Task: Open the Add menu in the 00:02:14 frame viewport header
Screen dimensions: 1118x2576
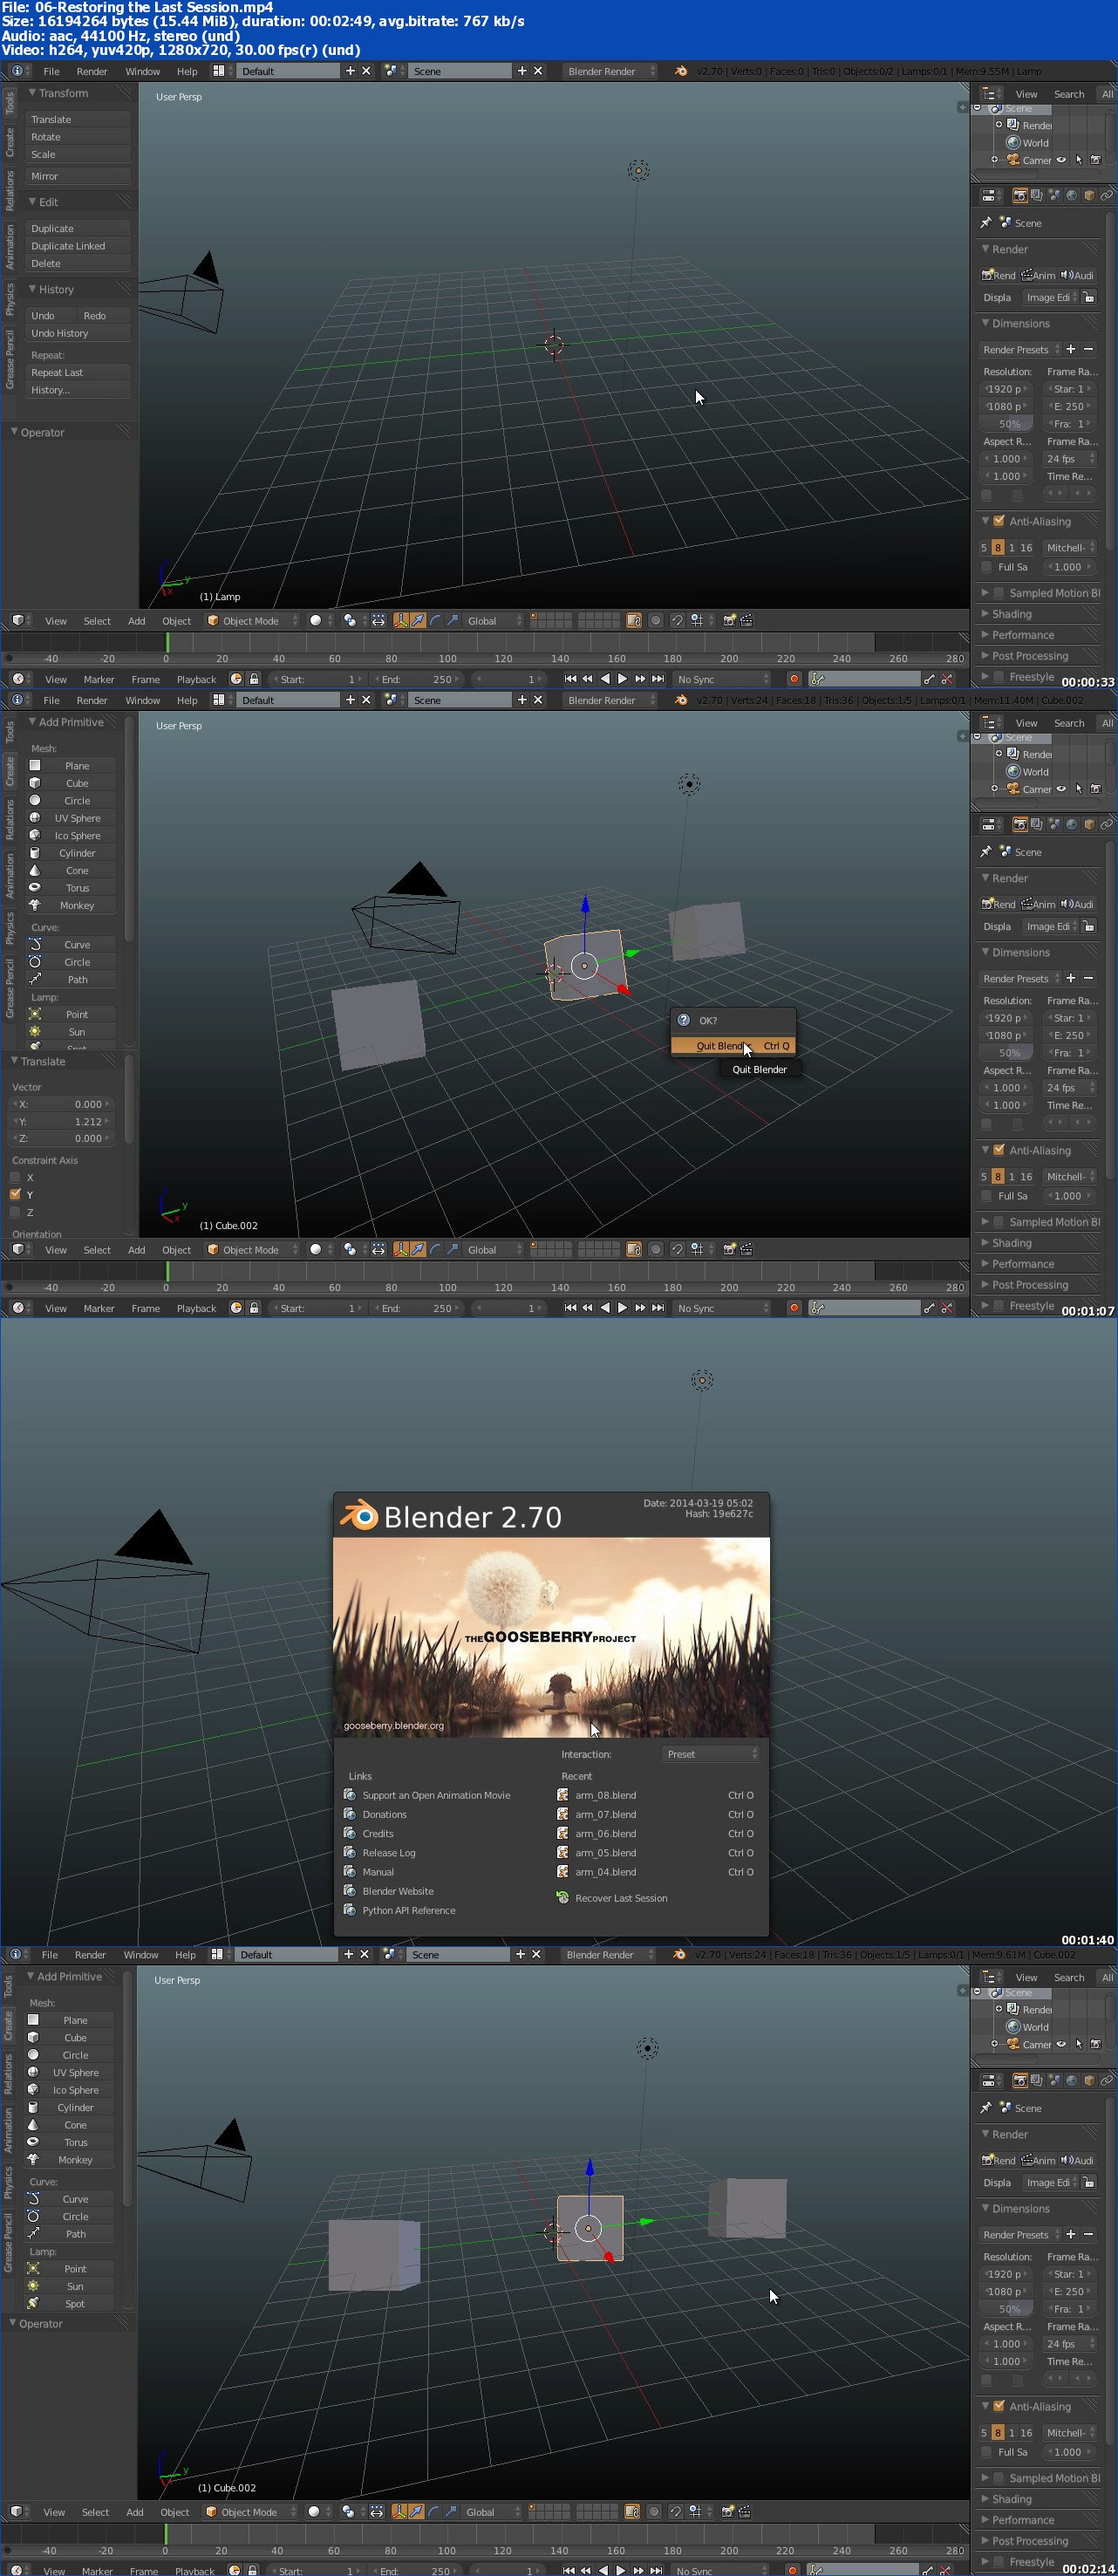Action: 135,2512
